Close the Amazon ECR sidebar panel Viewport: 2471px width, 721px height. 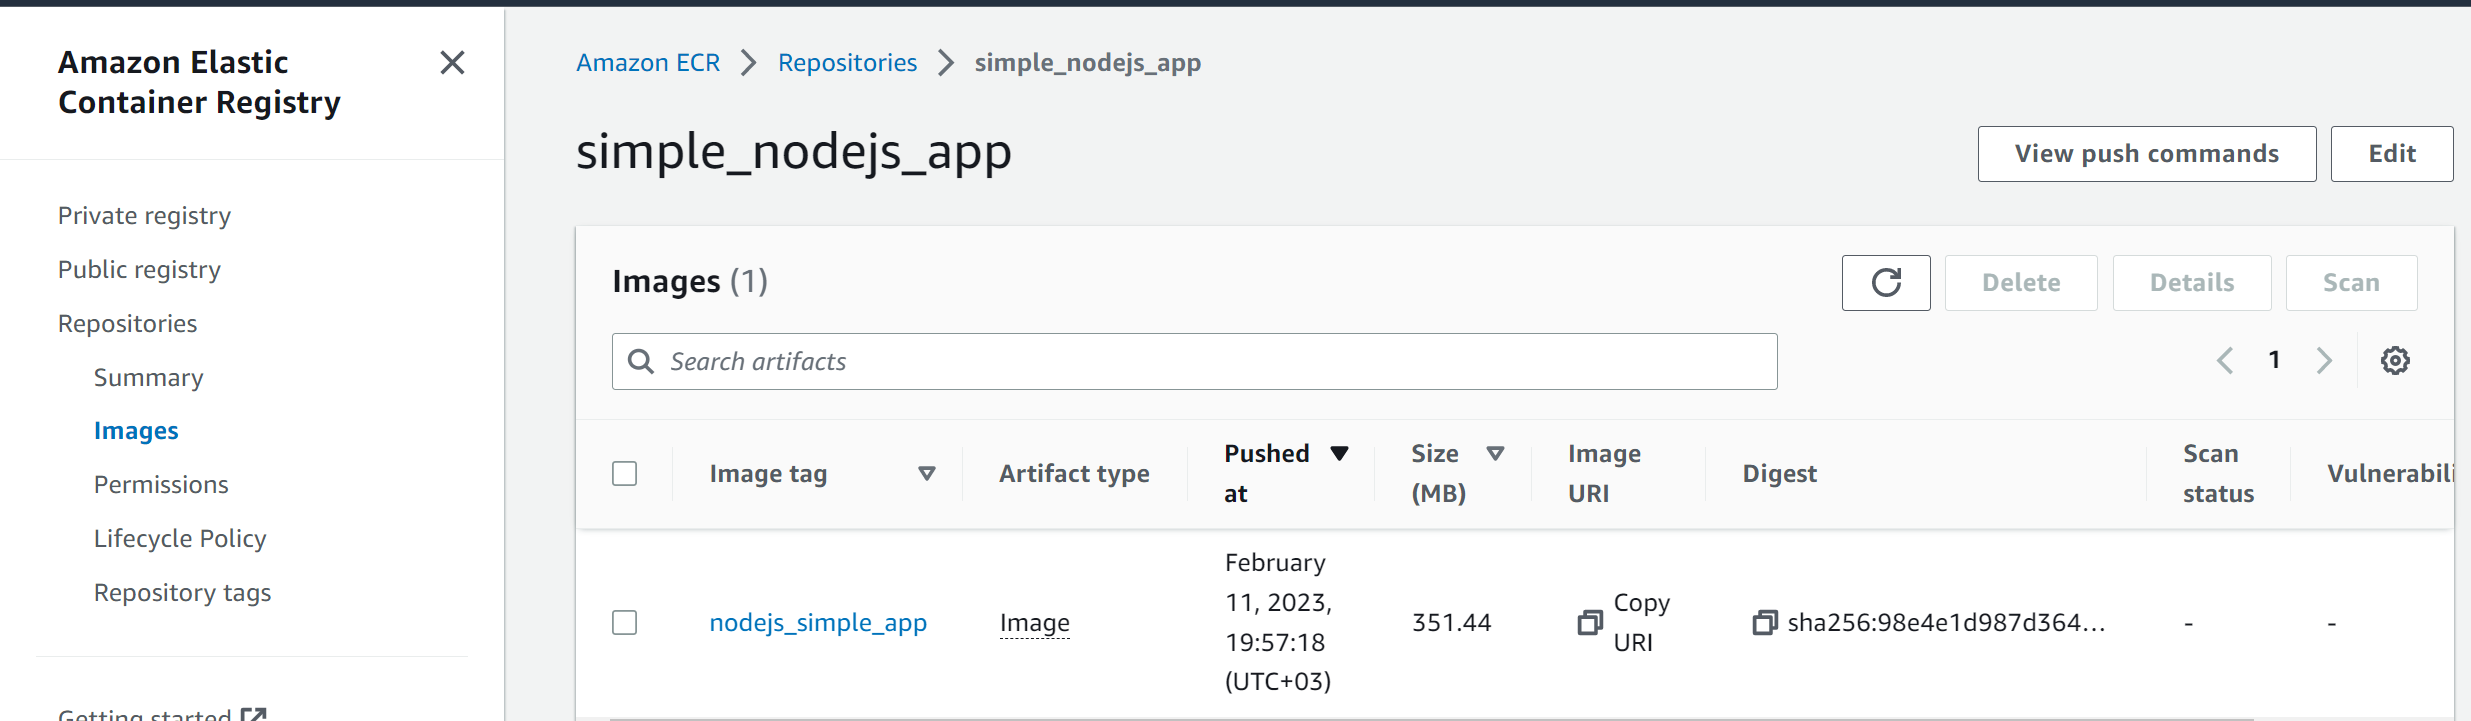pyautogui.click(x=452, y=63)
